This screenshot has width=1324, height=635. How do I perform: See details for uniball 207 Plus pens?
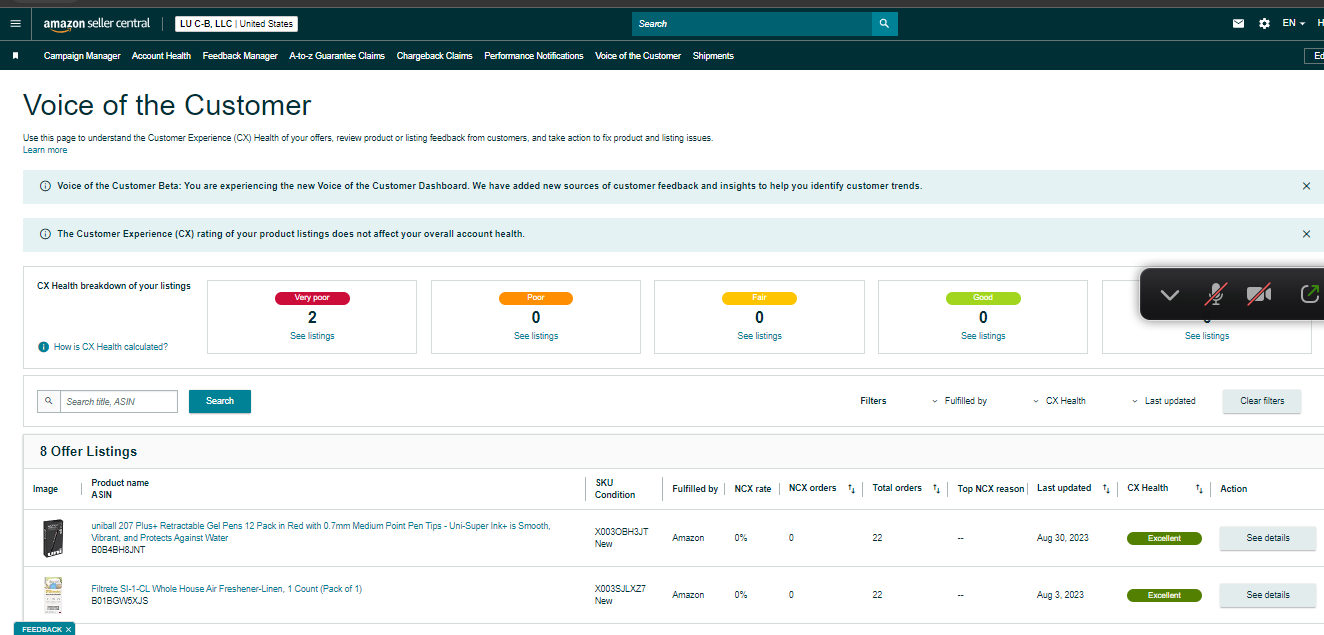1268,538
